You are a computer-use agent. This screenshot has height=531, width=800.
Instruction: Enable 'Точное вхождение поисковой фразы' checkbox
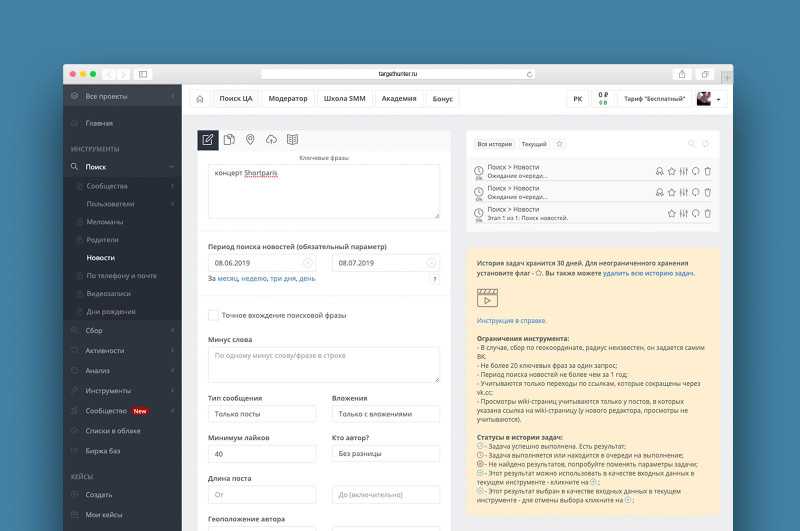(213, 315)
